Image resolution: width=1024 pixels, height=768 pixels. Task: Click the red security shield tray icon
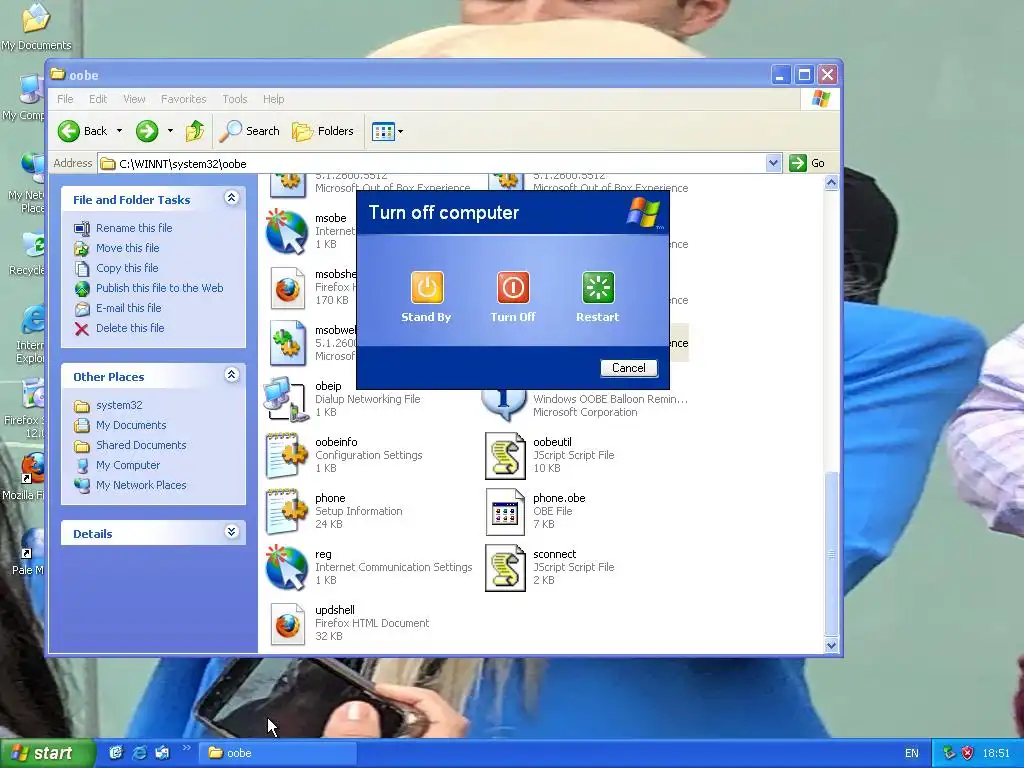(x=968, y=753)
